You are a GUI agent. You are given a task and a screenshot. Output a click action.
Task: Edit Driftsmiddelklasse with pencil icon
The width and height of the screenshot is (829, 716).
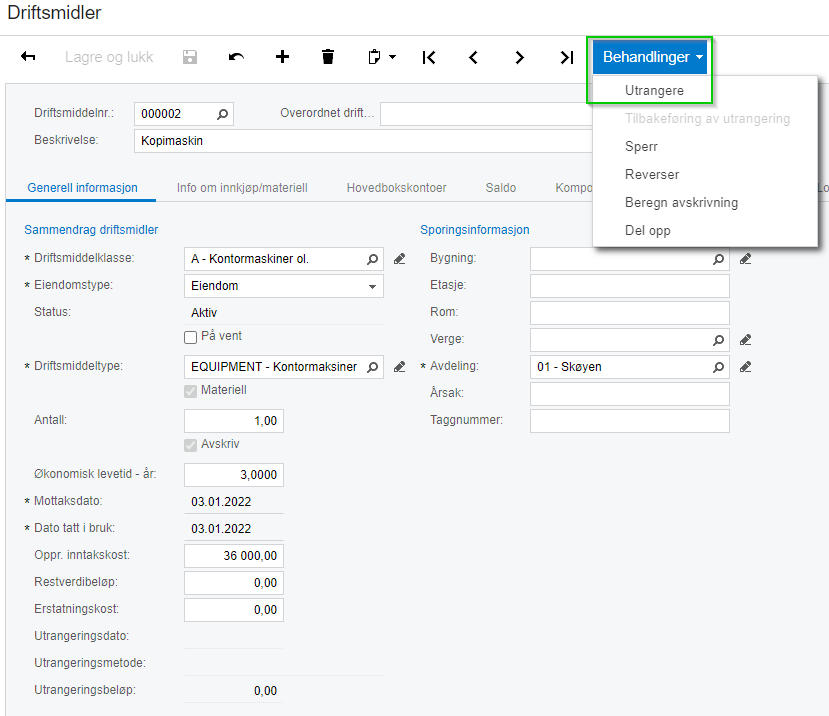point(400,259)
